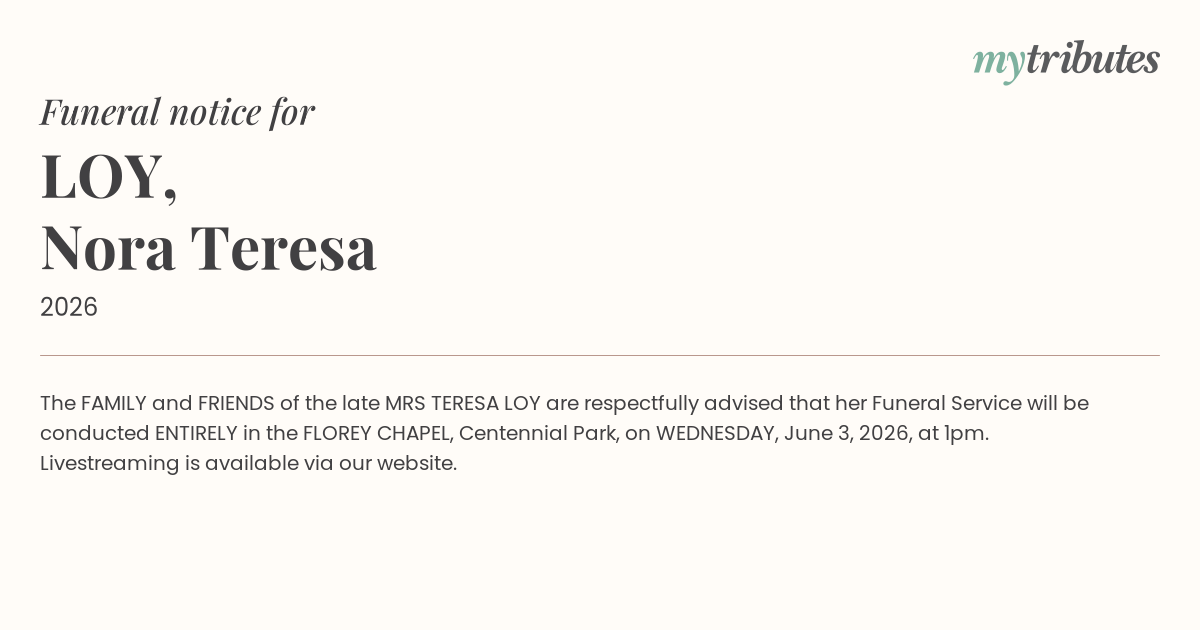The height and width of the screenshot is (630, 1200).
Task: Click "Centennial Park" in the notice
Action: pyautogui.click(x=538, y=433)
